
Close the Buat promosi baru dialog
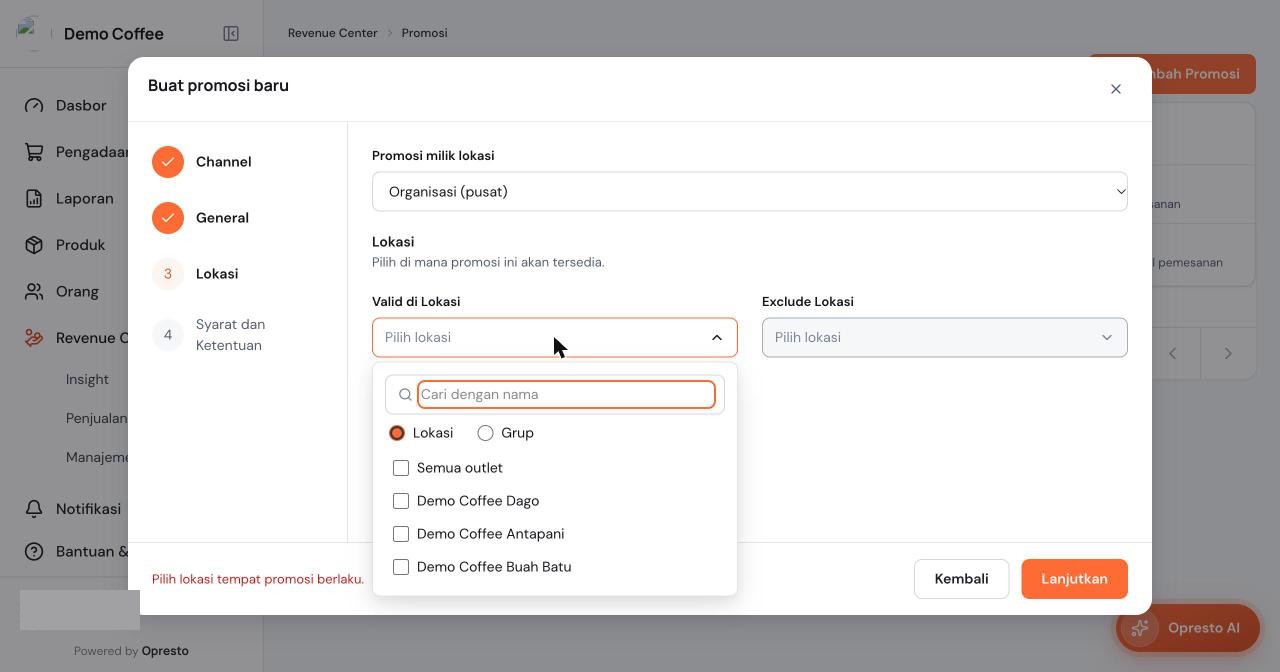(x=1116, y=89)
